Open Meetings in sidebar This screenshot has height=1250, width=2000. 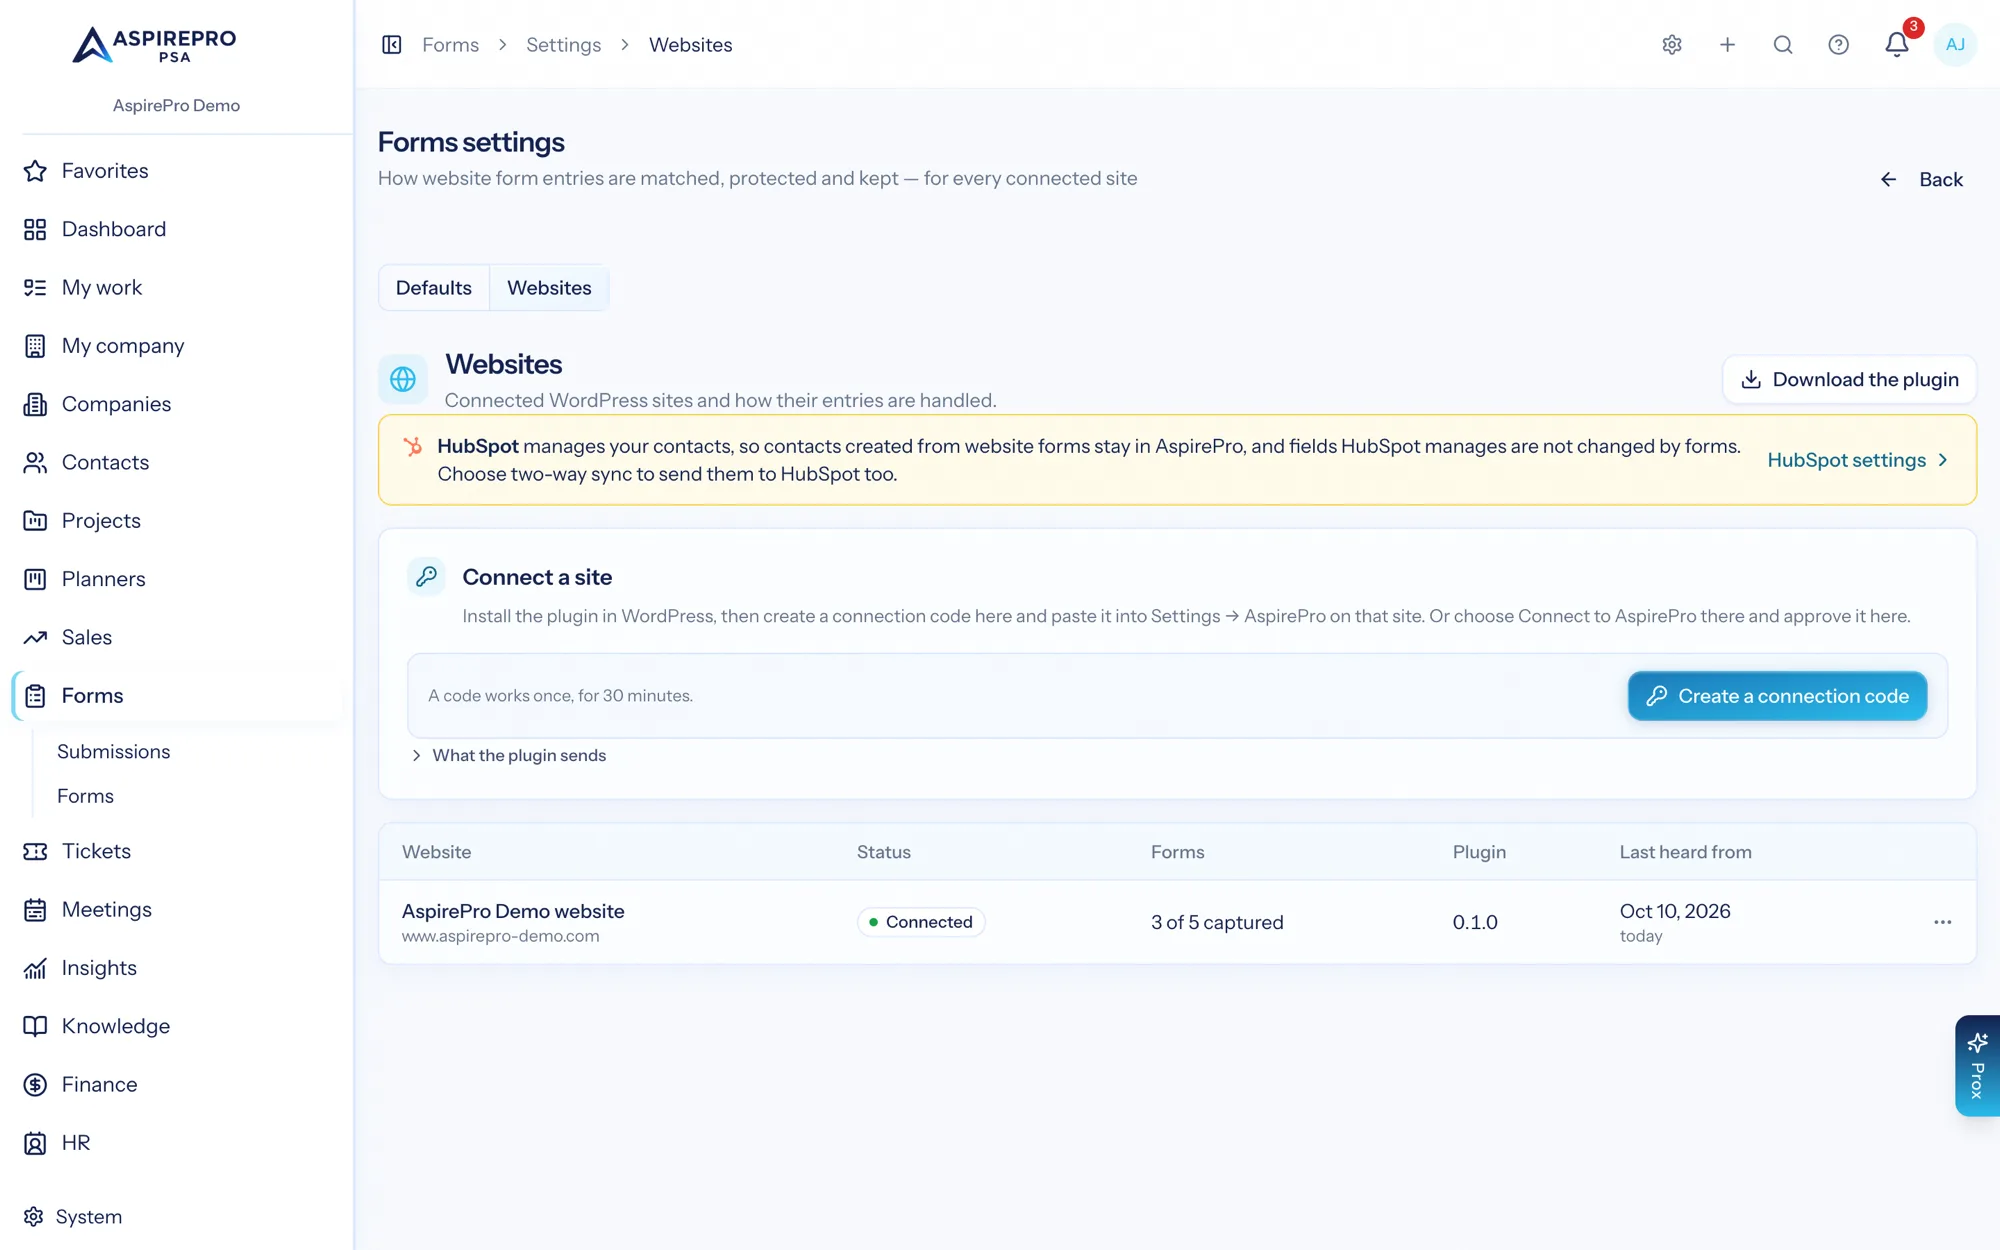click(x=178, y=910)
